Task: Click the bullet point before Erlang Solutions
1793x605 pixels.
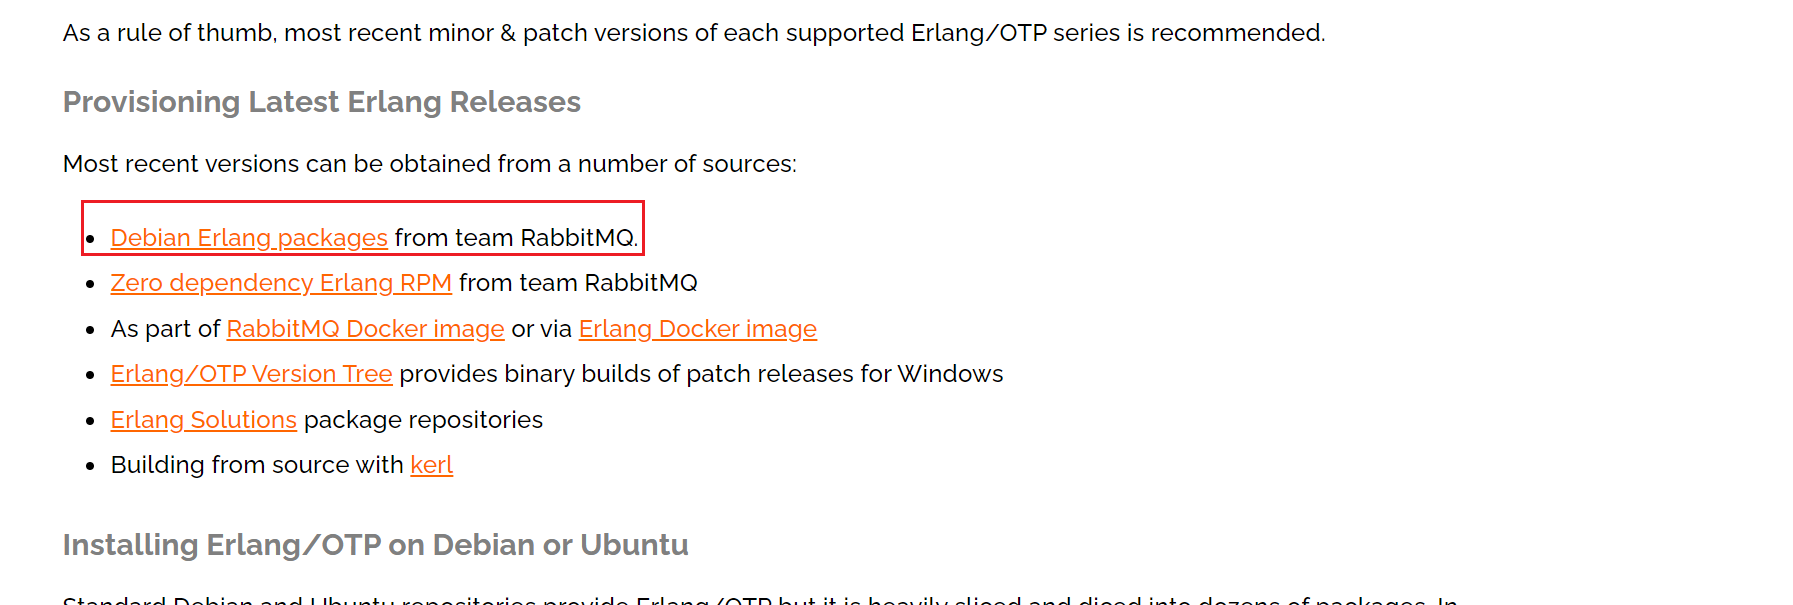Action: coord(90,421)
